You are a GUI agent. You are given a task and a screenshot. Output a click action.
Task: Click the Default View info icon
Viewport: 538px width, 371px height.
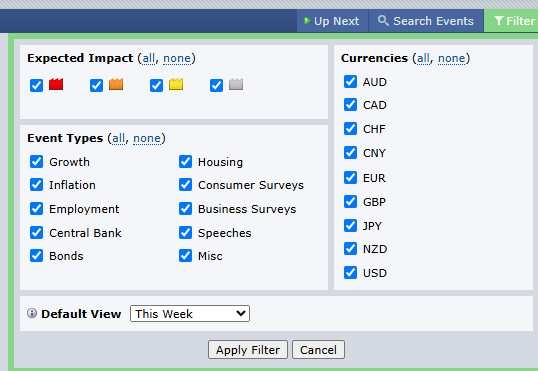point(32,313)
